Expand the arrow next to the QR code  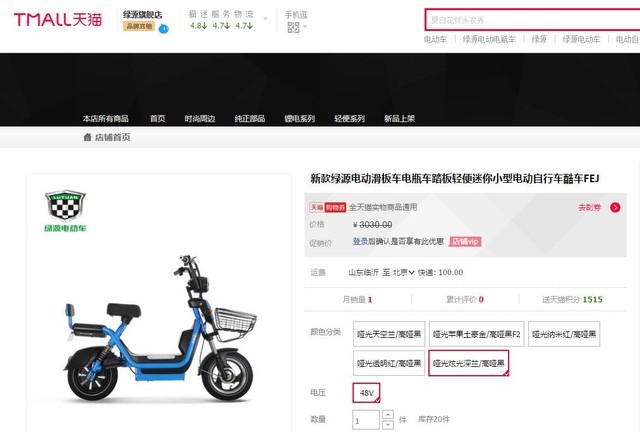click(x=304, y=27)
